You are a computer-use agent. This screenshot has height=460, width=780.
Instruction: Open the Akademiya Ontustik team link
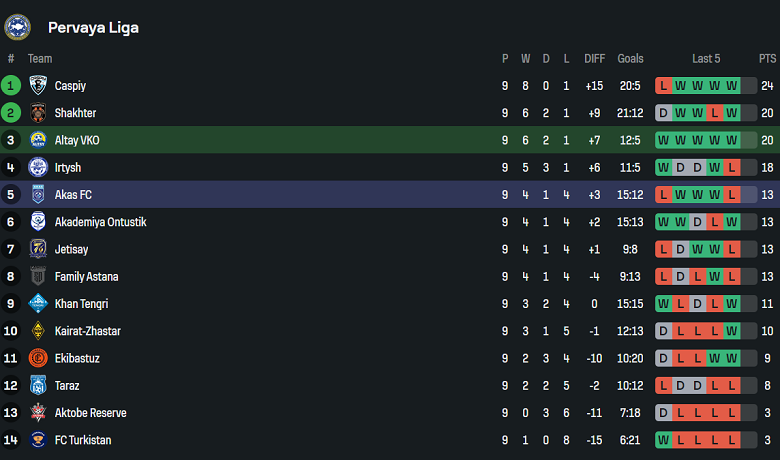(x=100, y=222)
